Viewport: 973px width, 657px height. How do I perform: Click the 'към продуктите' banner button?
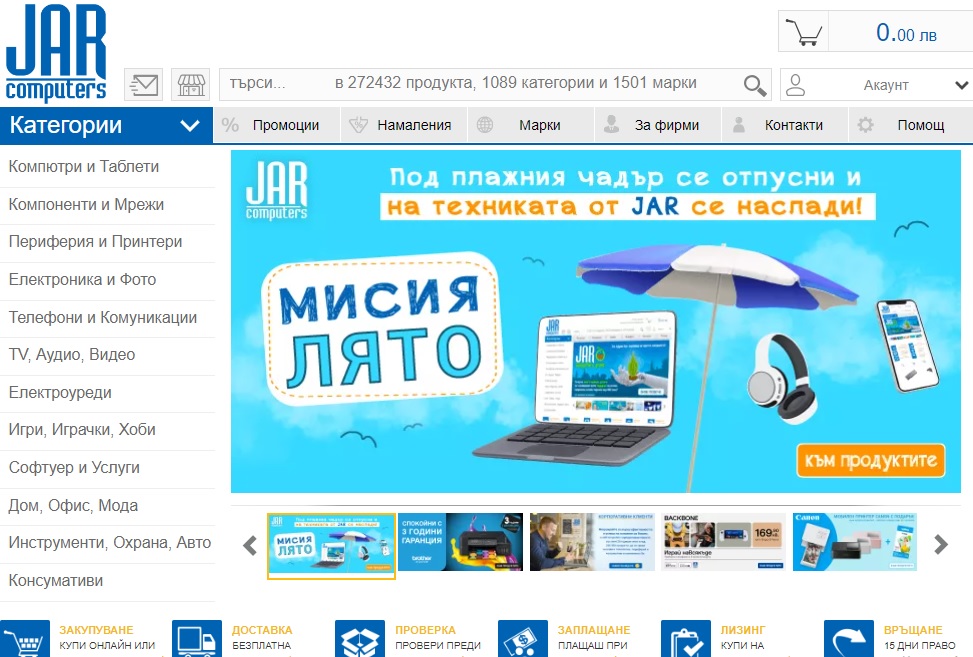pyautogui.click(x=871, y=460)
